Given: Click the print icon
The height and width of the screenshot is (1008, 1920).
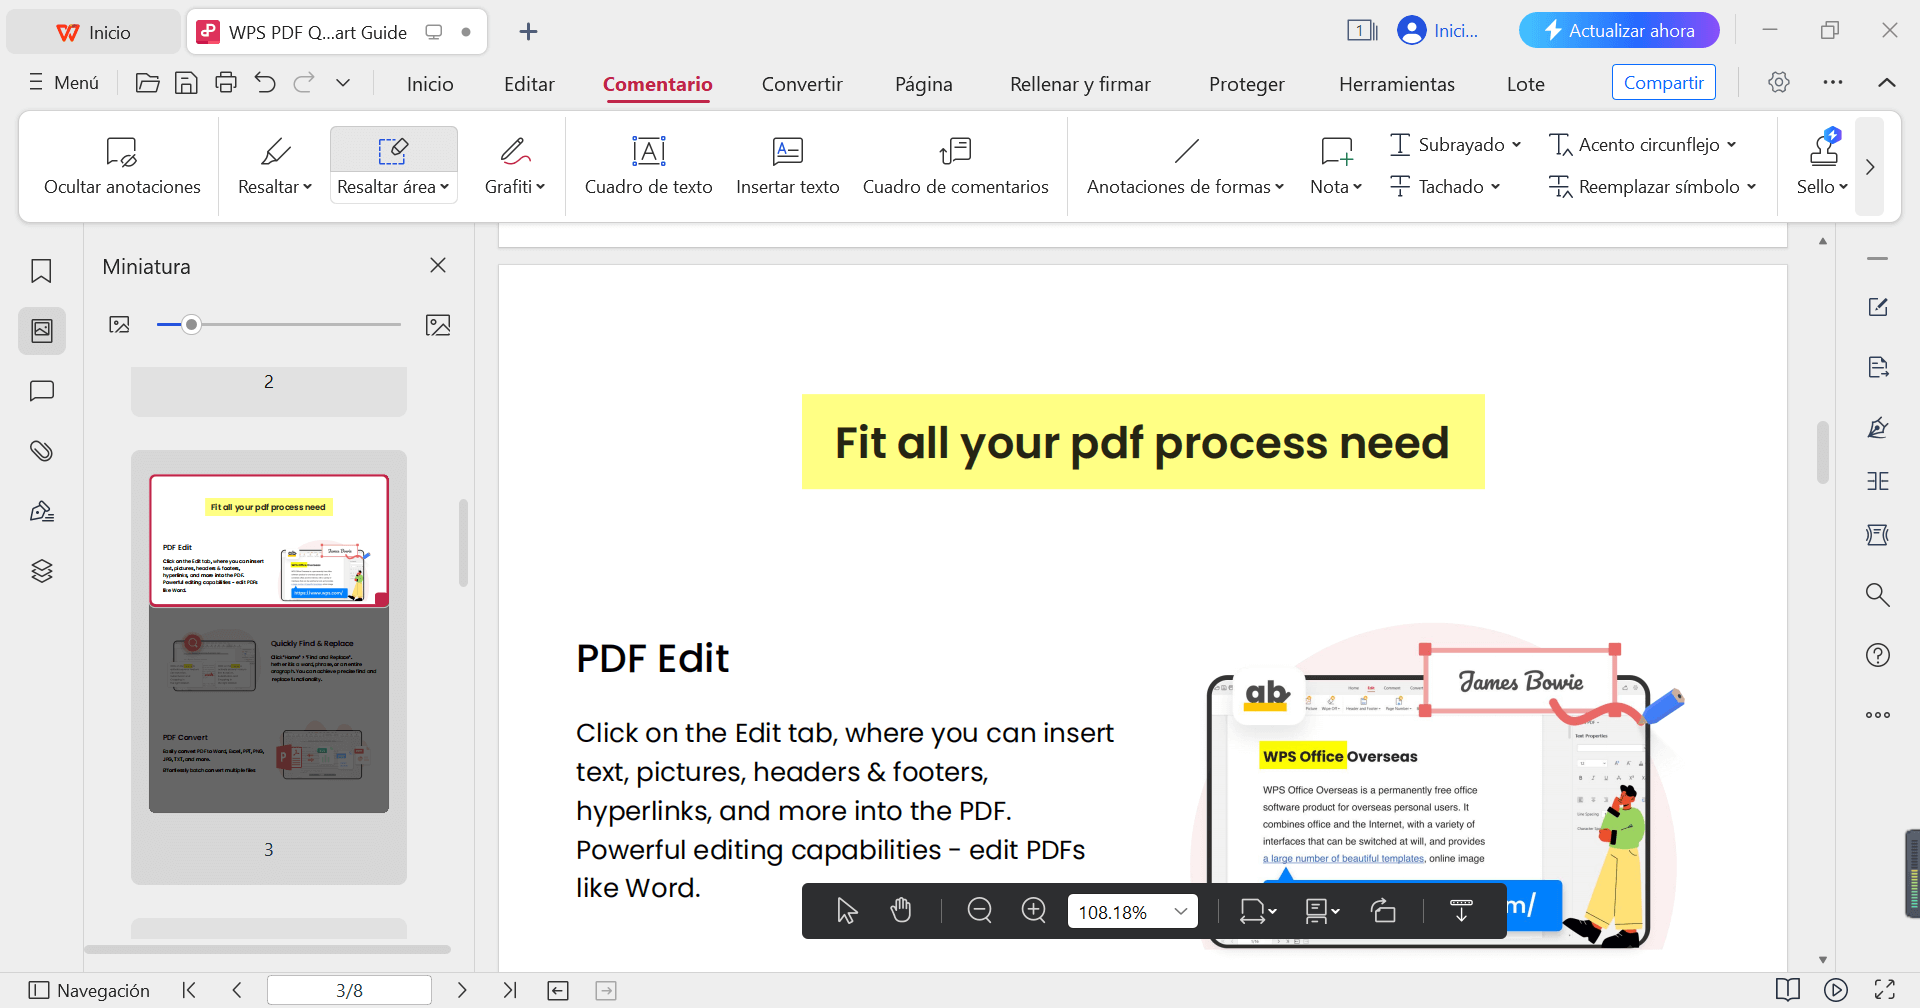Looking at the screenshot, I should (226, 83).
